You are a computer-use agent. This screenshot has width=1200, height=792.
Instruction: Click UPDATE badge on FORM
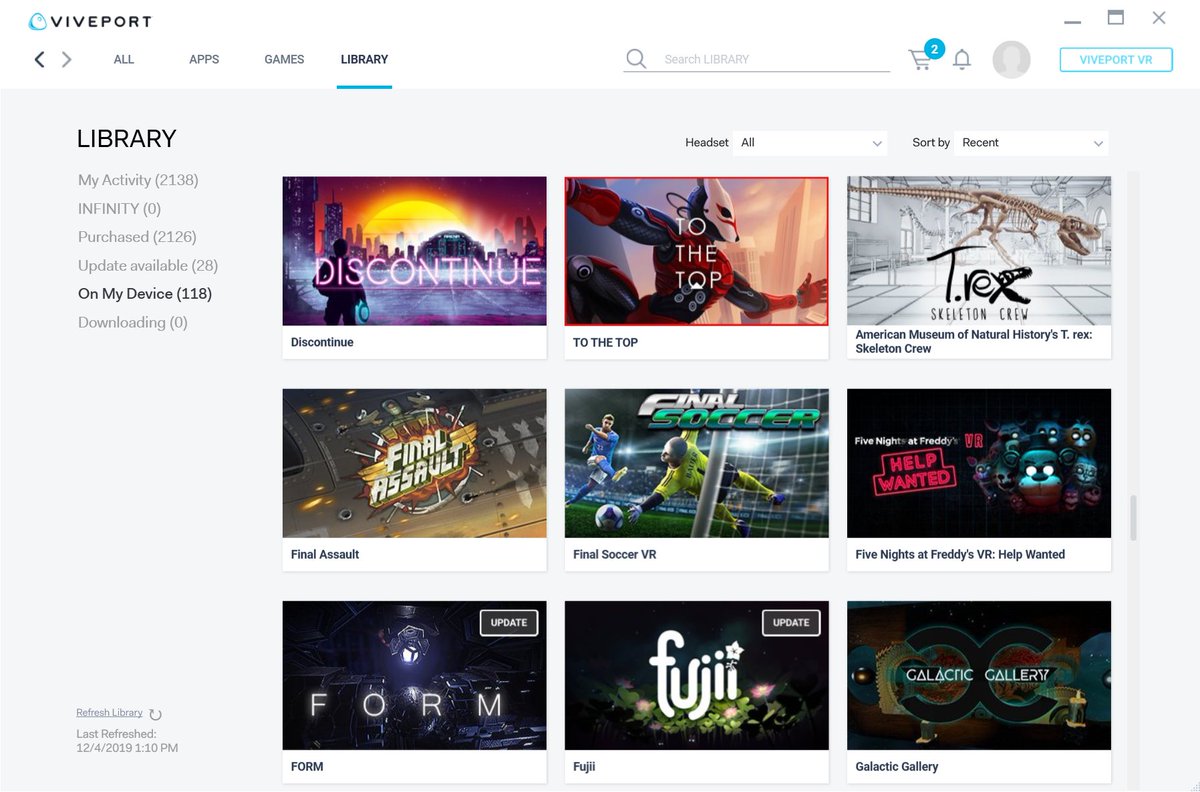pyautogui.click(x=509, y=622)
